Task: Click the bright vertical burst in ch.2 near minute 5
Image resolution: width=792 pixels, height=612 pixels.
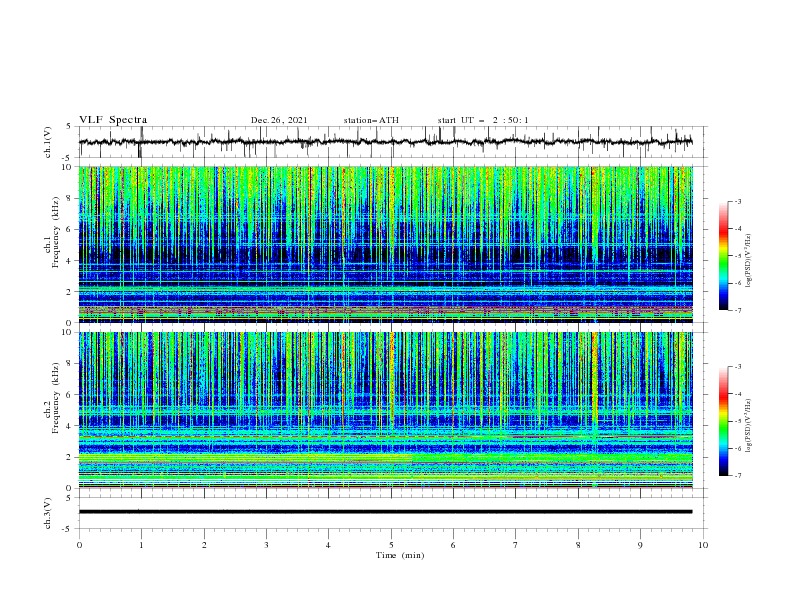Action: click(392, 379)
